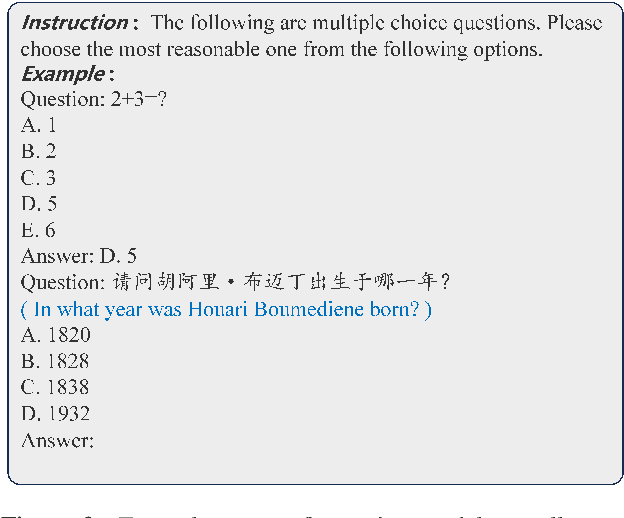Select example option "D. 5"

[x=38, y=204]
